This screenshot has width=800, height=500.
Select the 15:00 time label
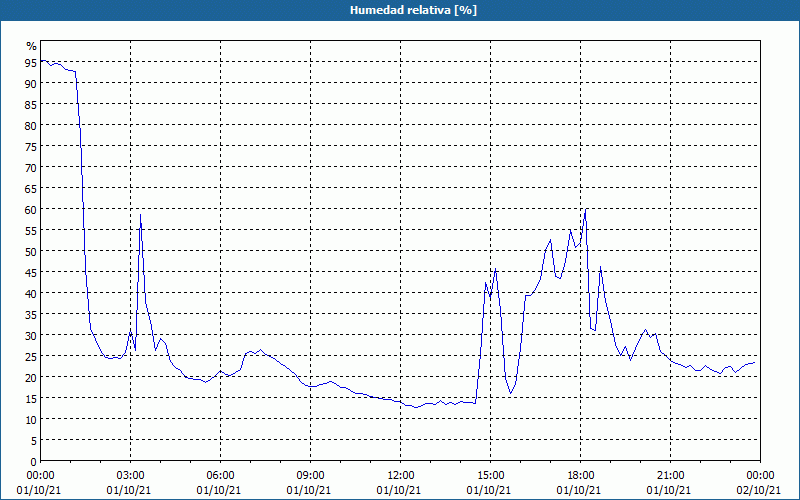490,476
